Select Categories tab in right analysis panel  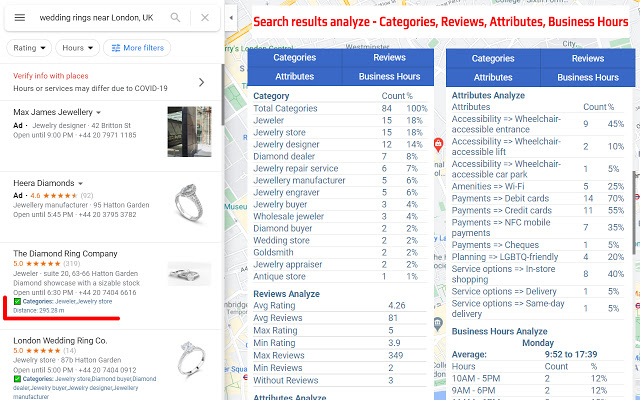click(493, 58)
